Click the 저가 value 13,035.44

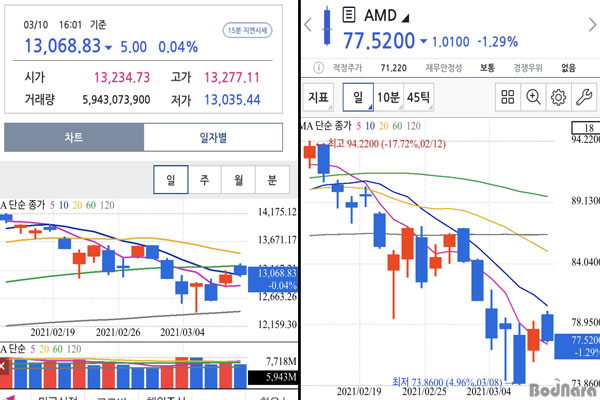pos(232,100)
